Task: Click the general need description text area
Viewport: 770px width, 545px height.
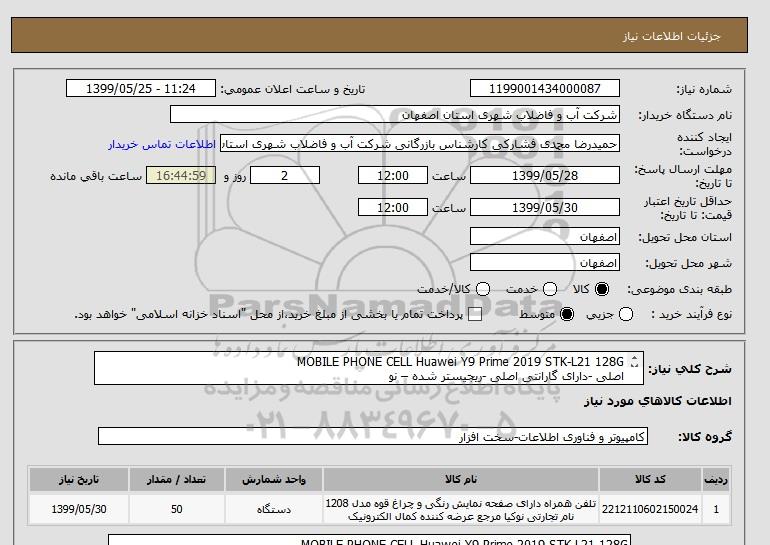Action: coord(369,368)
